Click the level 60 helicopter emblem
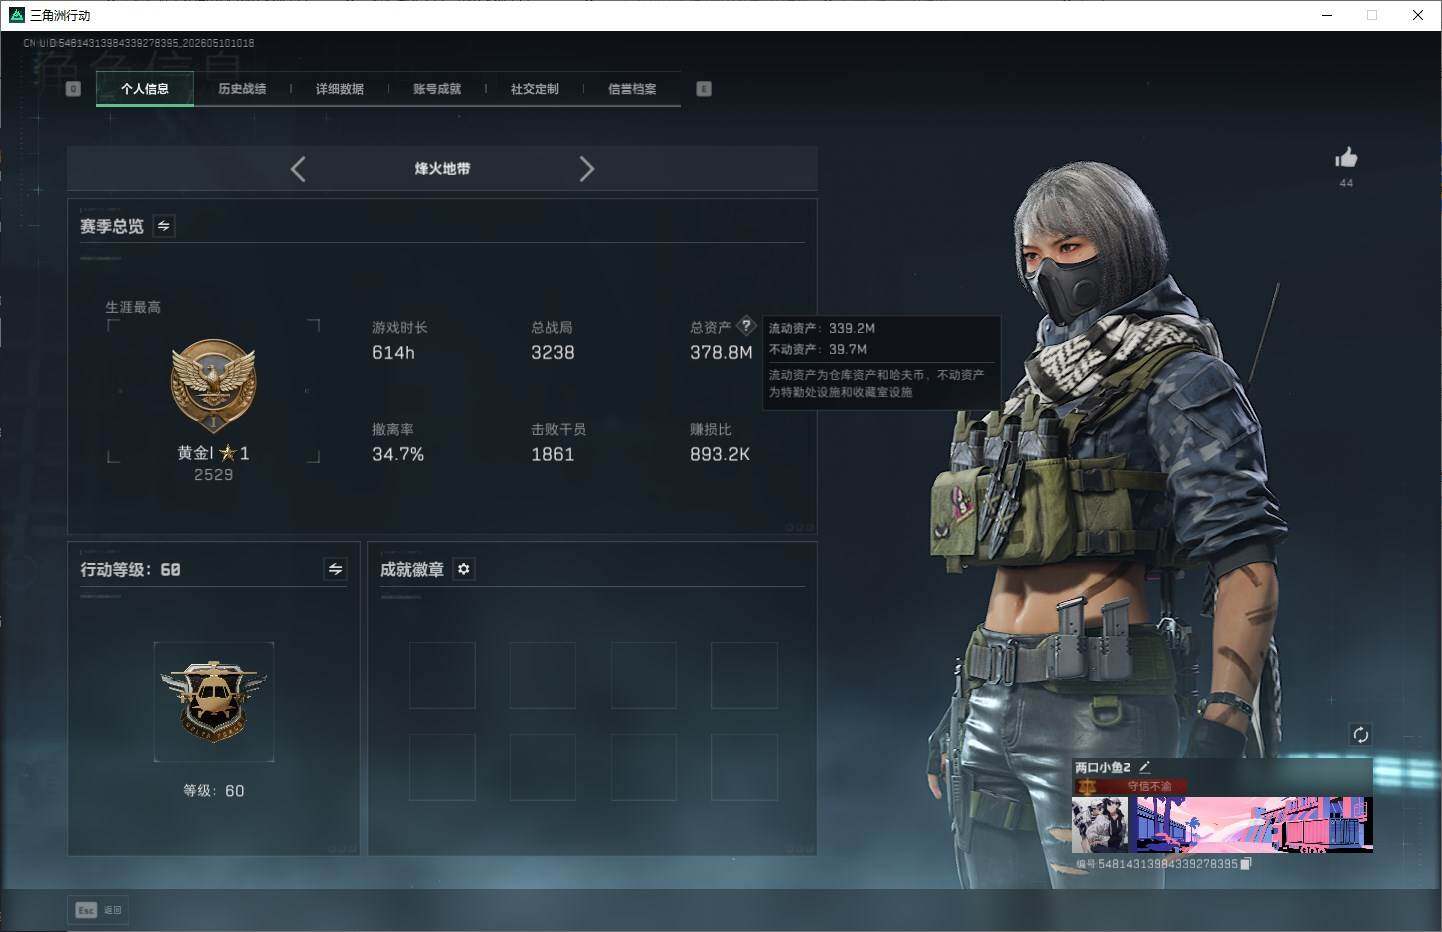Viewport: 1442px width, 932px height. (214, 702)
